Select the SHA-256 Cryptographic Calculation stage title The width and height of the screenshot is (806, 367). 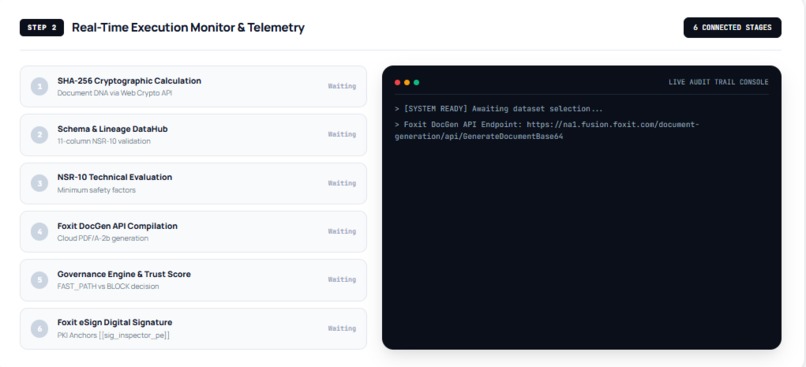pyautogui.click(x=129, y=81)
